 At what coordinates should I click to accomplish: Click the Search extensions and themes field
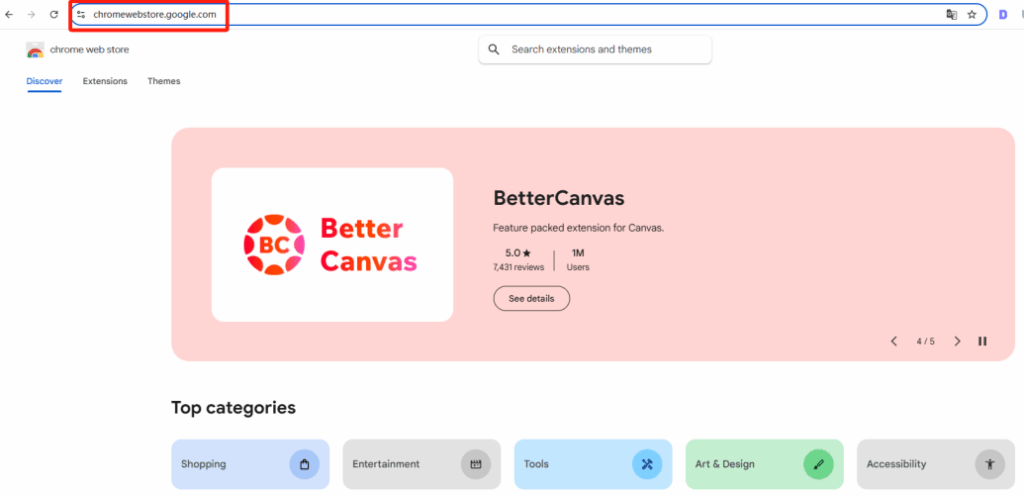point(595,50)
